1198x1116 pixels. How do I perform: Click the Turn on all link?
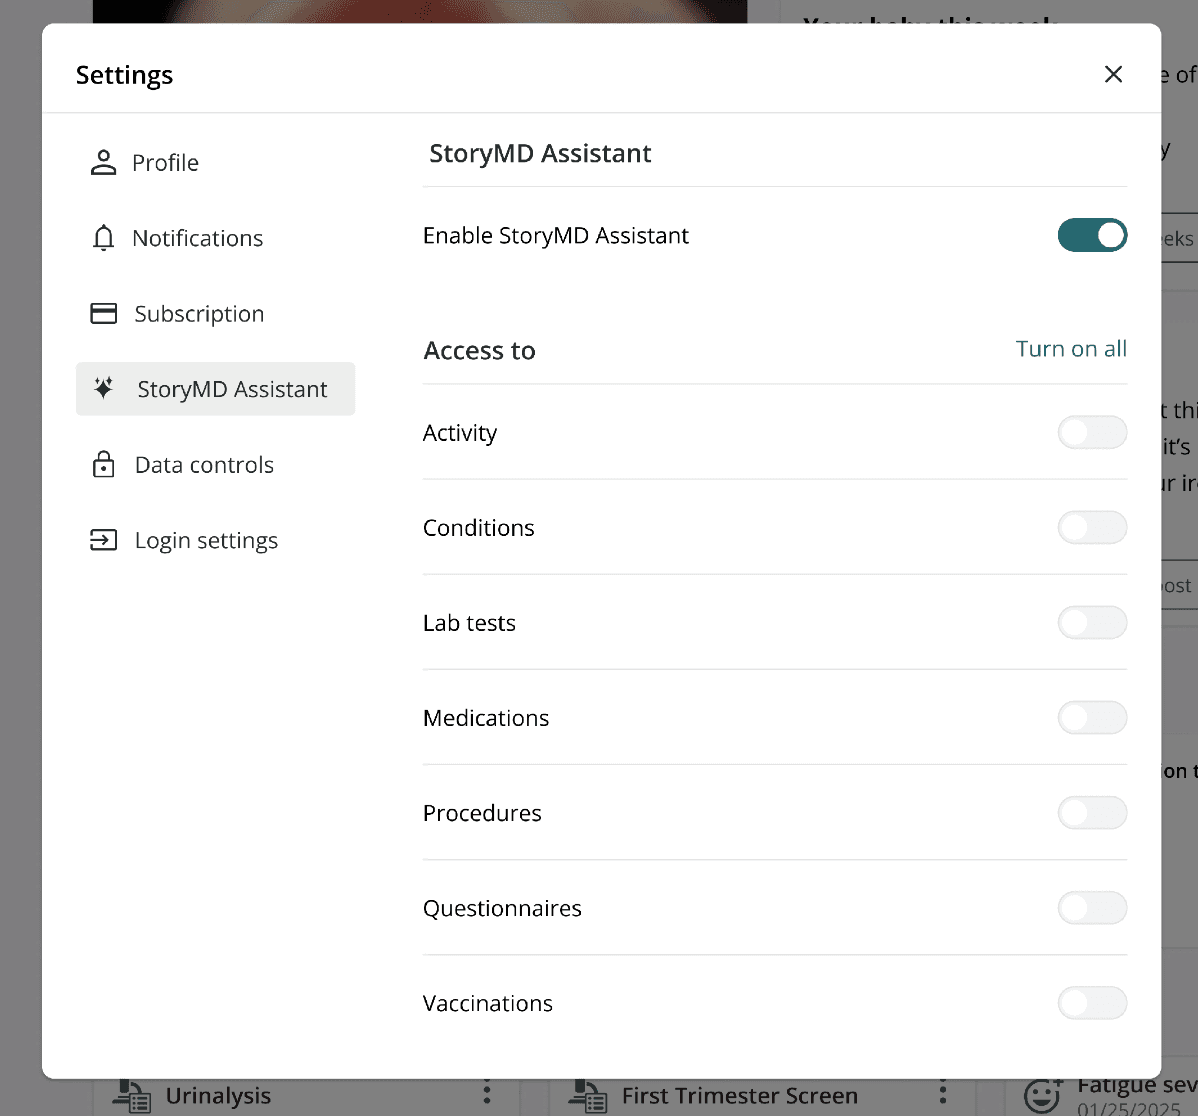point(1071,349)
